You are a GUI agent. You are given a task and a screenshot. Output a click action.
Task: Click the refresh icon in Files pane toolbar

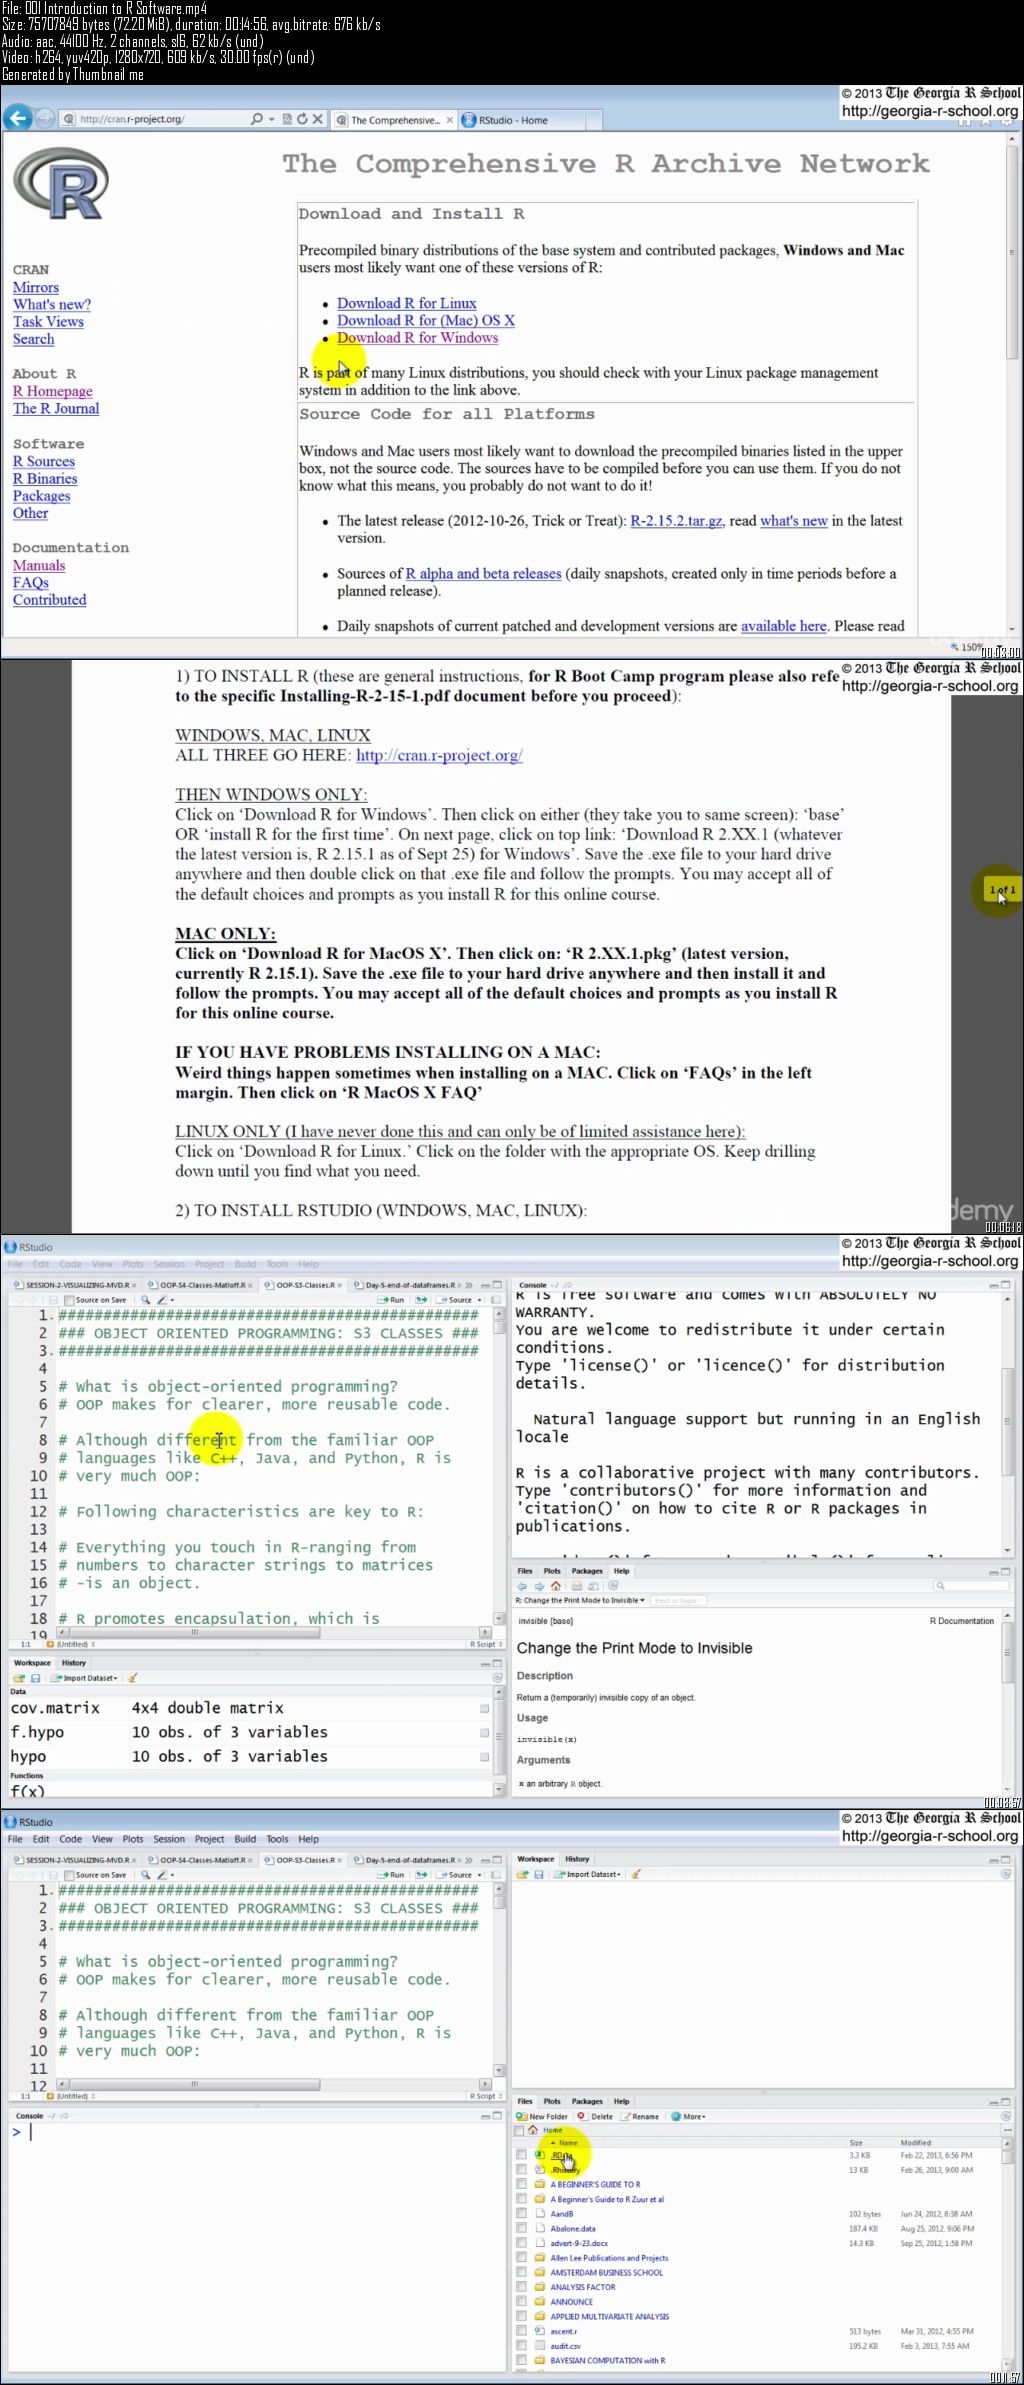[1006, 2116]
